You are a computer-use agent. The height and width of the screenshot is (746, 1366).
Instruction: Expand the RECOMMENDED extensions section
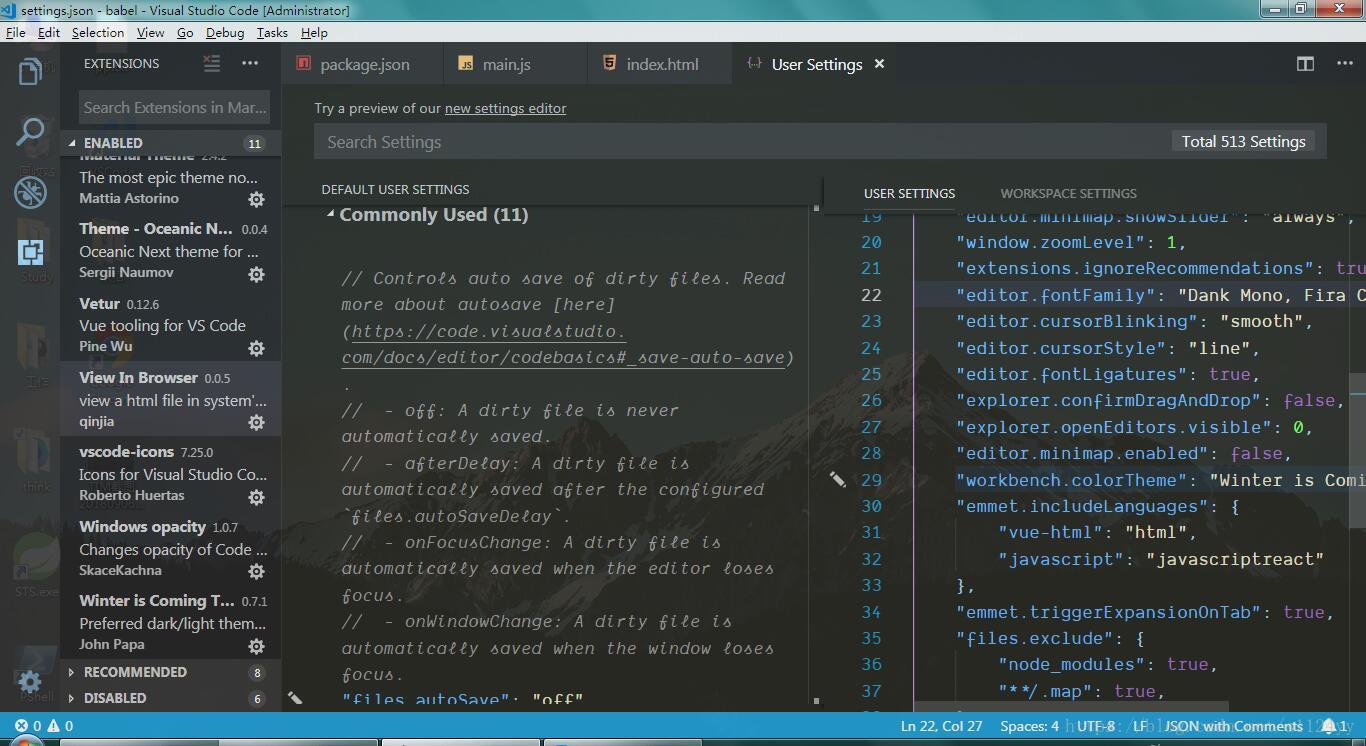[x=170, y=672]
